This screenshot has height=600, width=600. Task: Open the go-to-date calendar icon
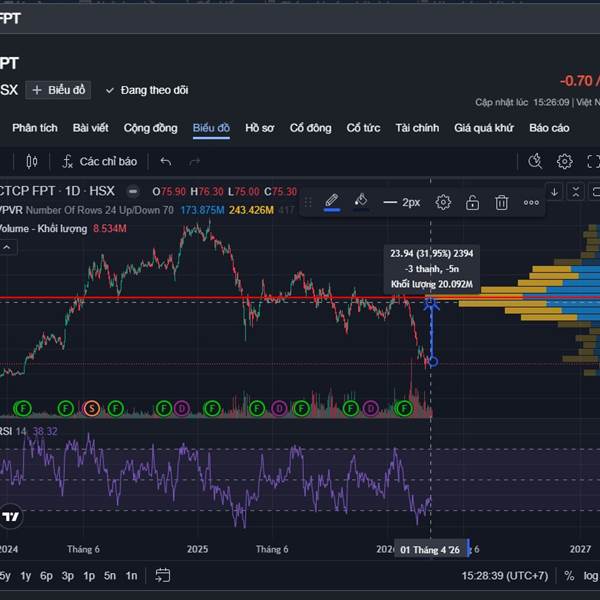click(x=162, y=575)
